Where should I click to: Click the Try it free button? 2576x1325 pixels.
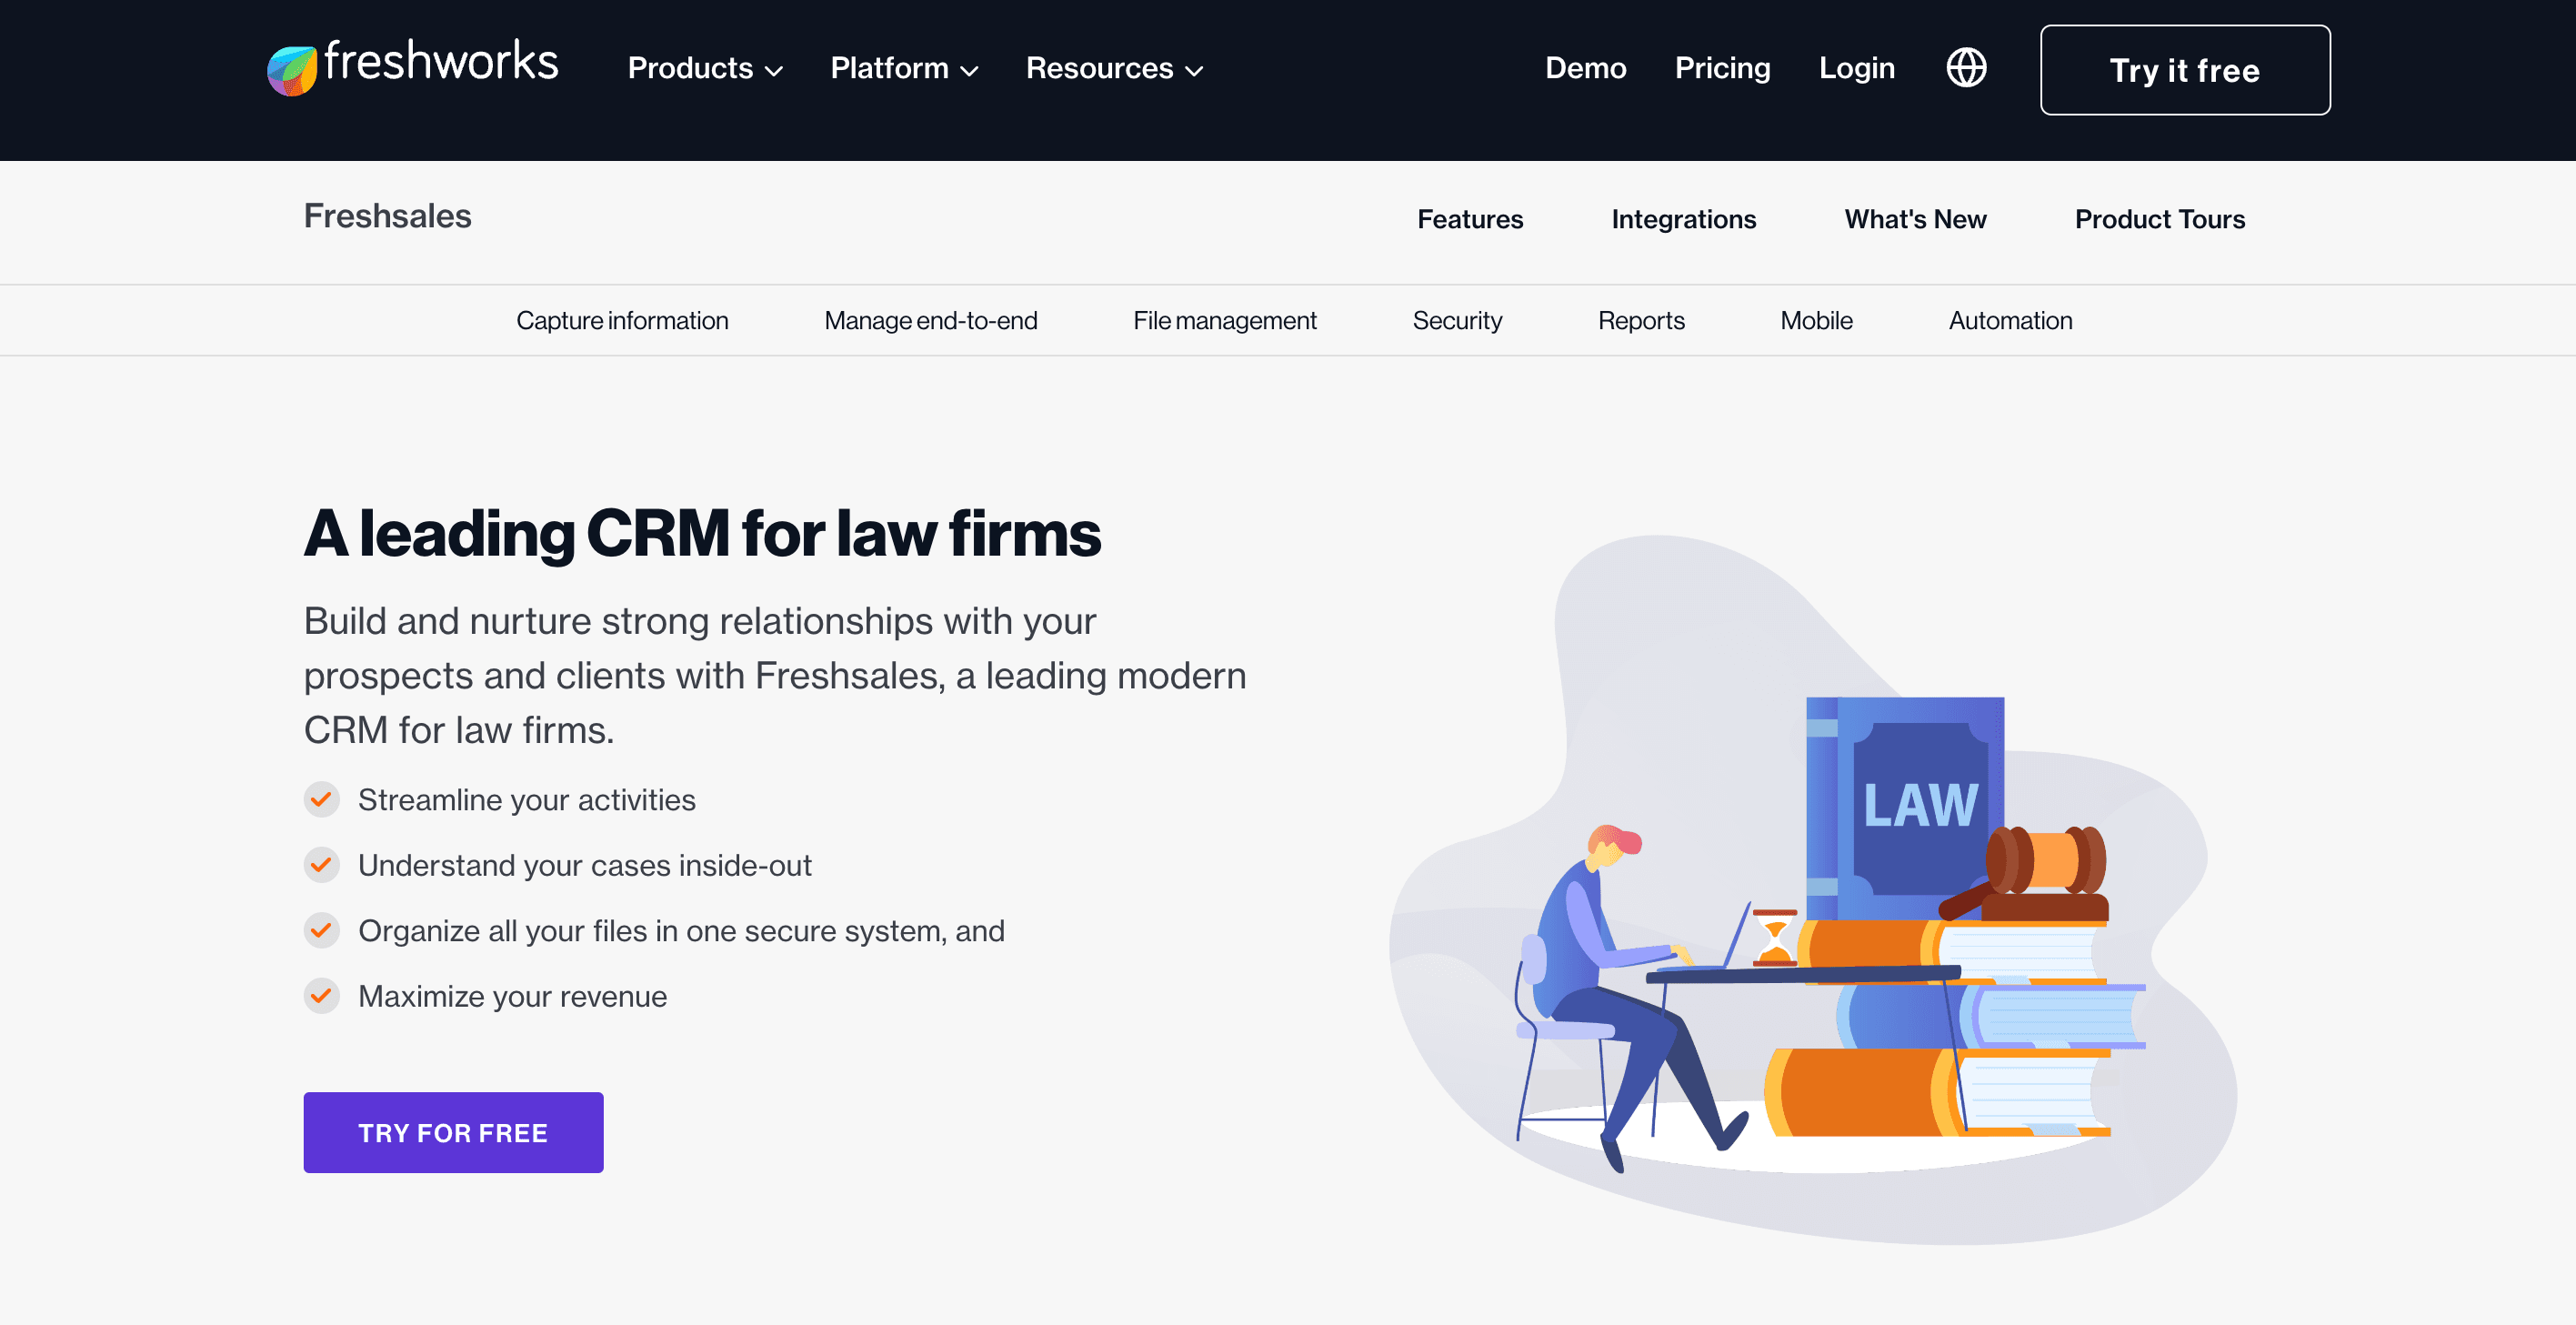(x=2185, y=70)
